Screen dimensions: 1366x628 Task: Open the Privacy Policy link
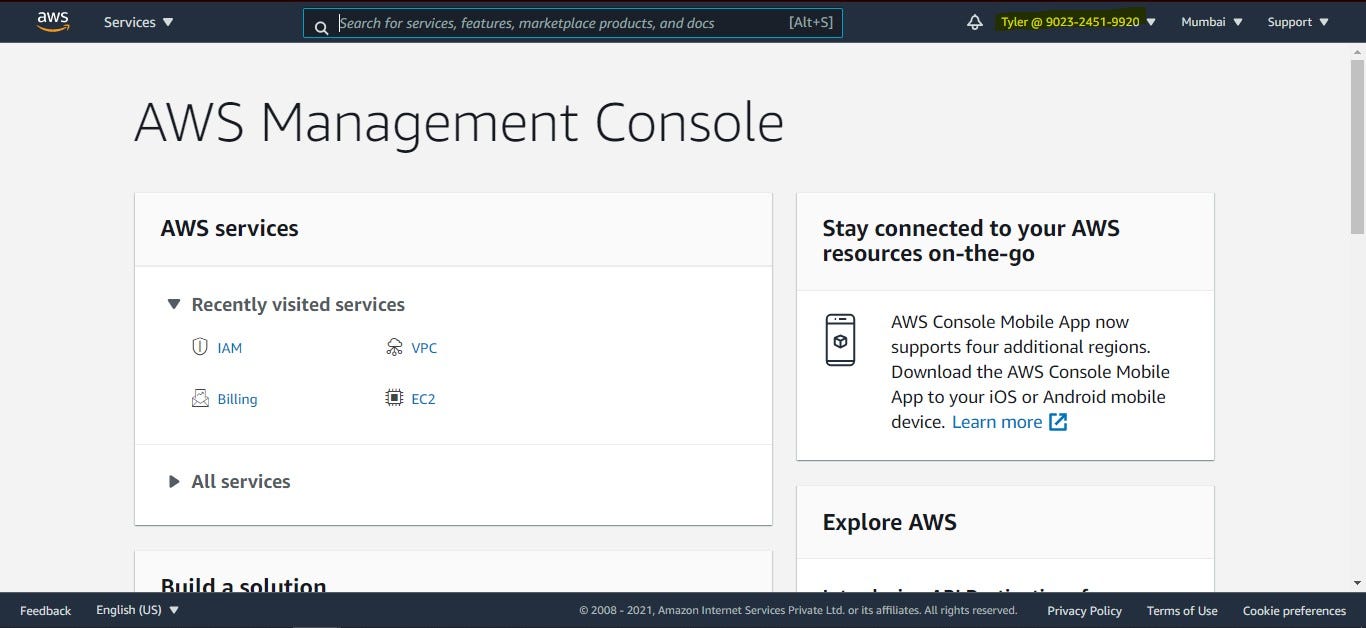click(1084, 610)
